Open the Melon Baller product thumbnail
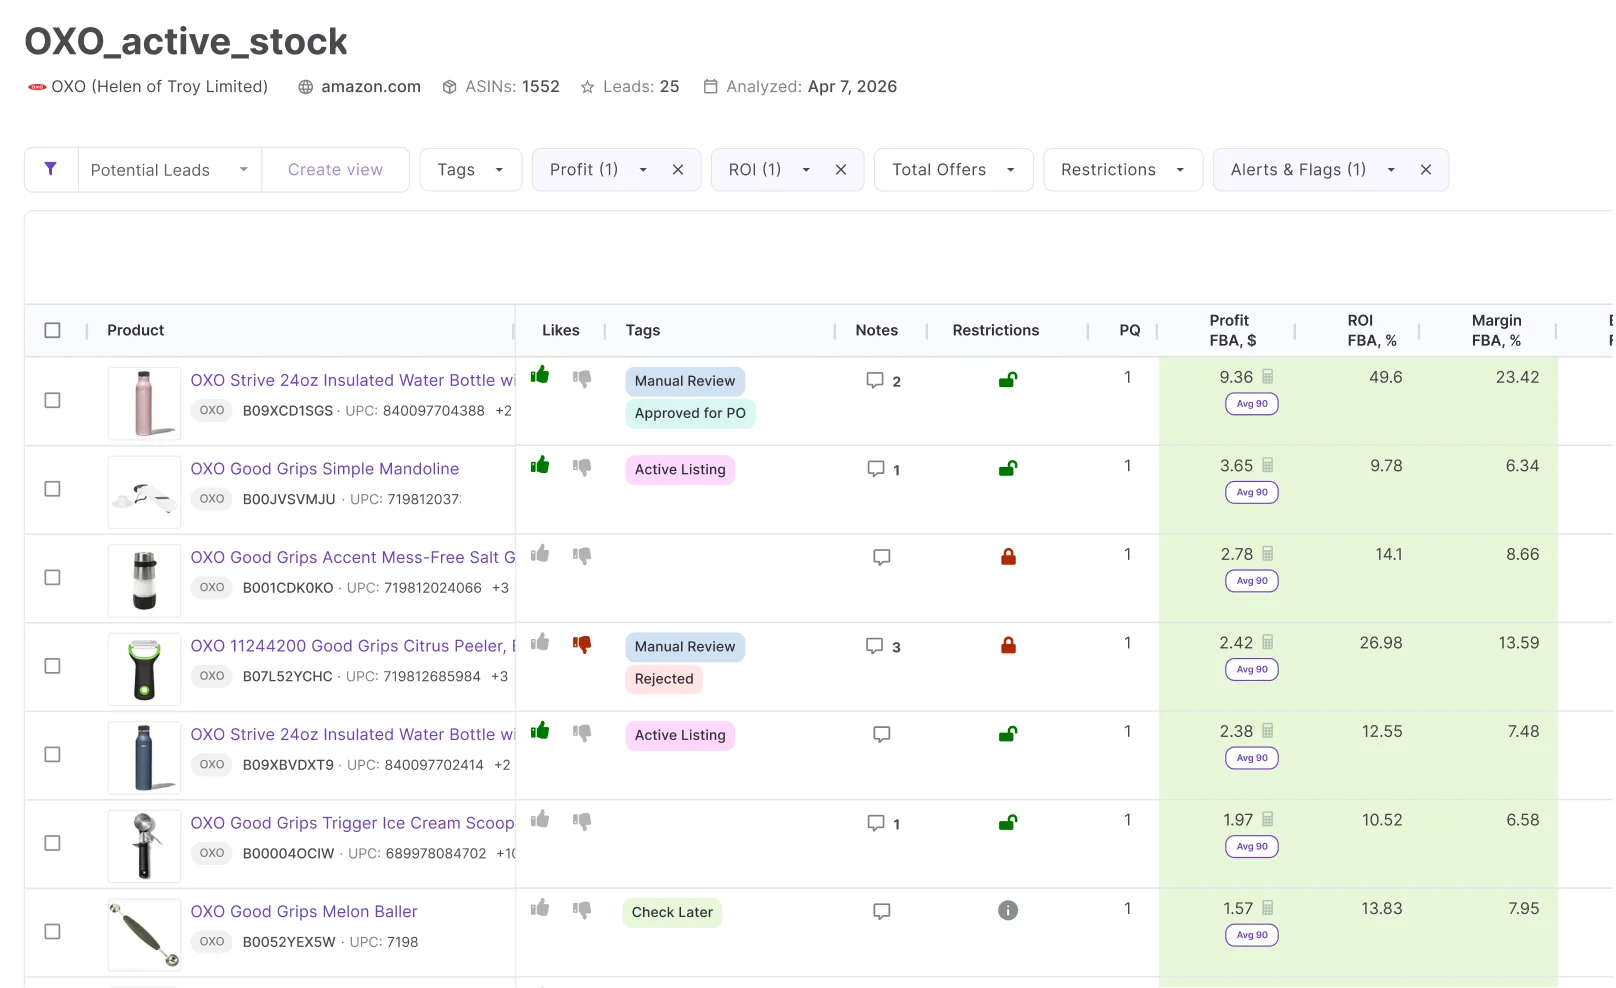 pos(144,934)
